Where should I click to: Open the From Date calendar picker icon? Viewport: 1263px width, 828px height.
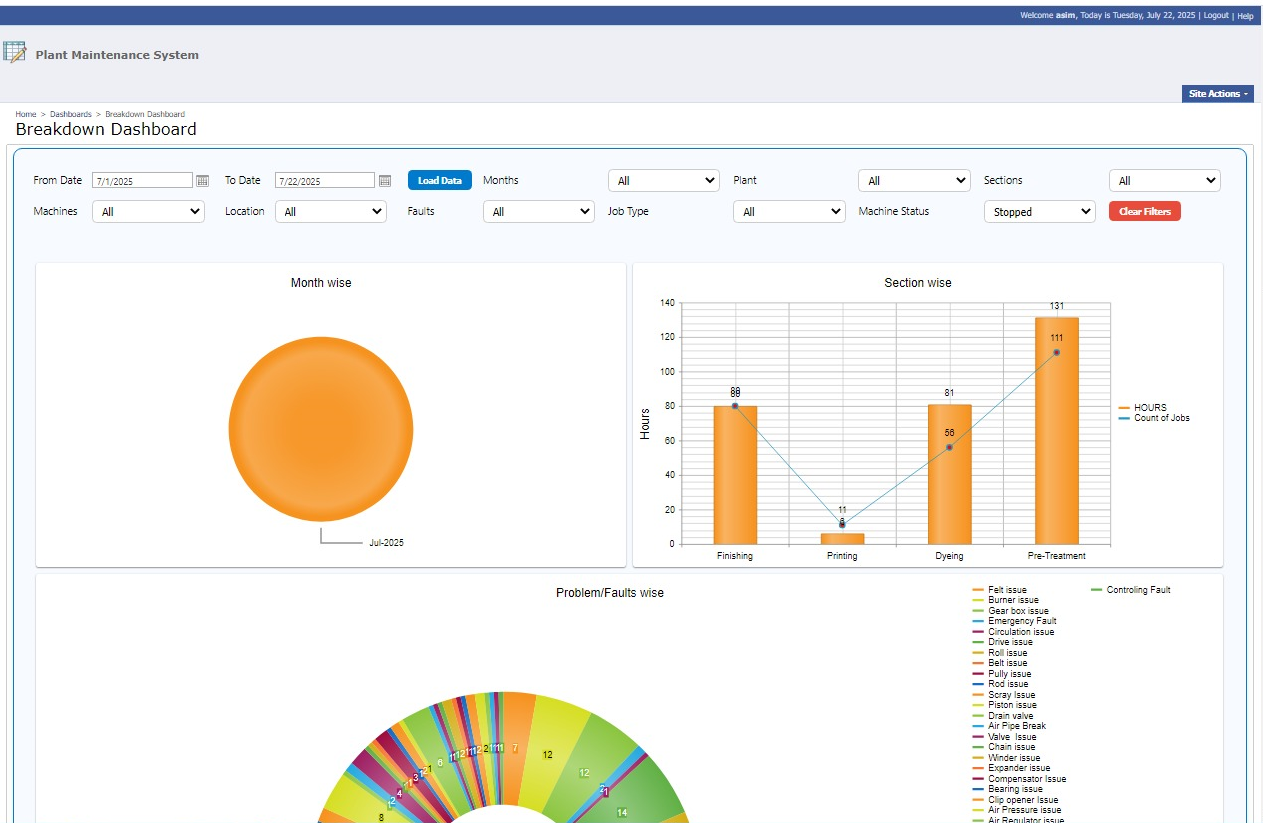coord(202,181)
